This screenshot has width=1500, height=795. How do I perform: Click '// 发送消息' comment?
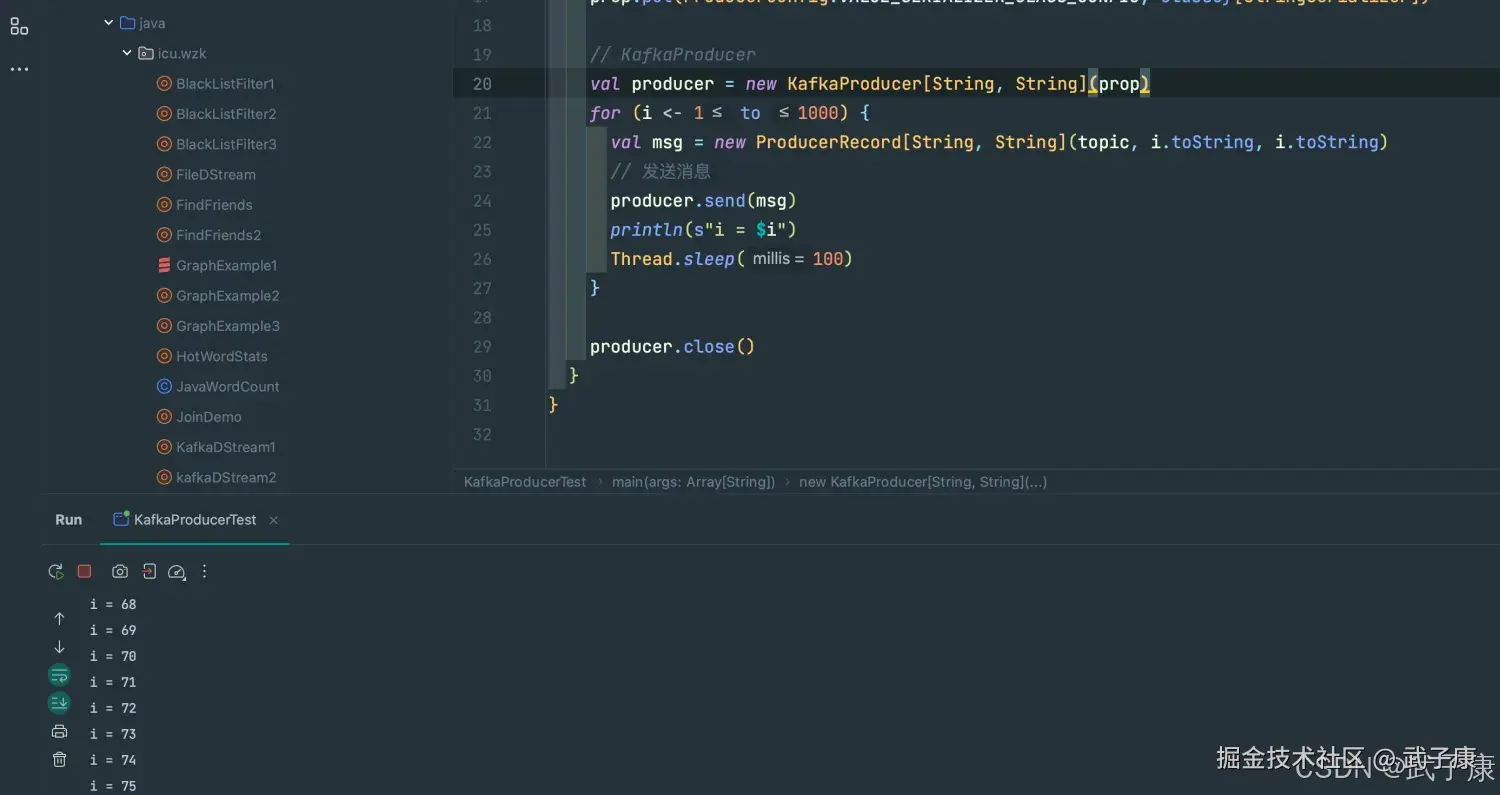660,172
